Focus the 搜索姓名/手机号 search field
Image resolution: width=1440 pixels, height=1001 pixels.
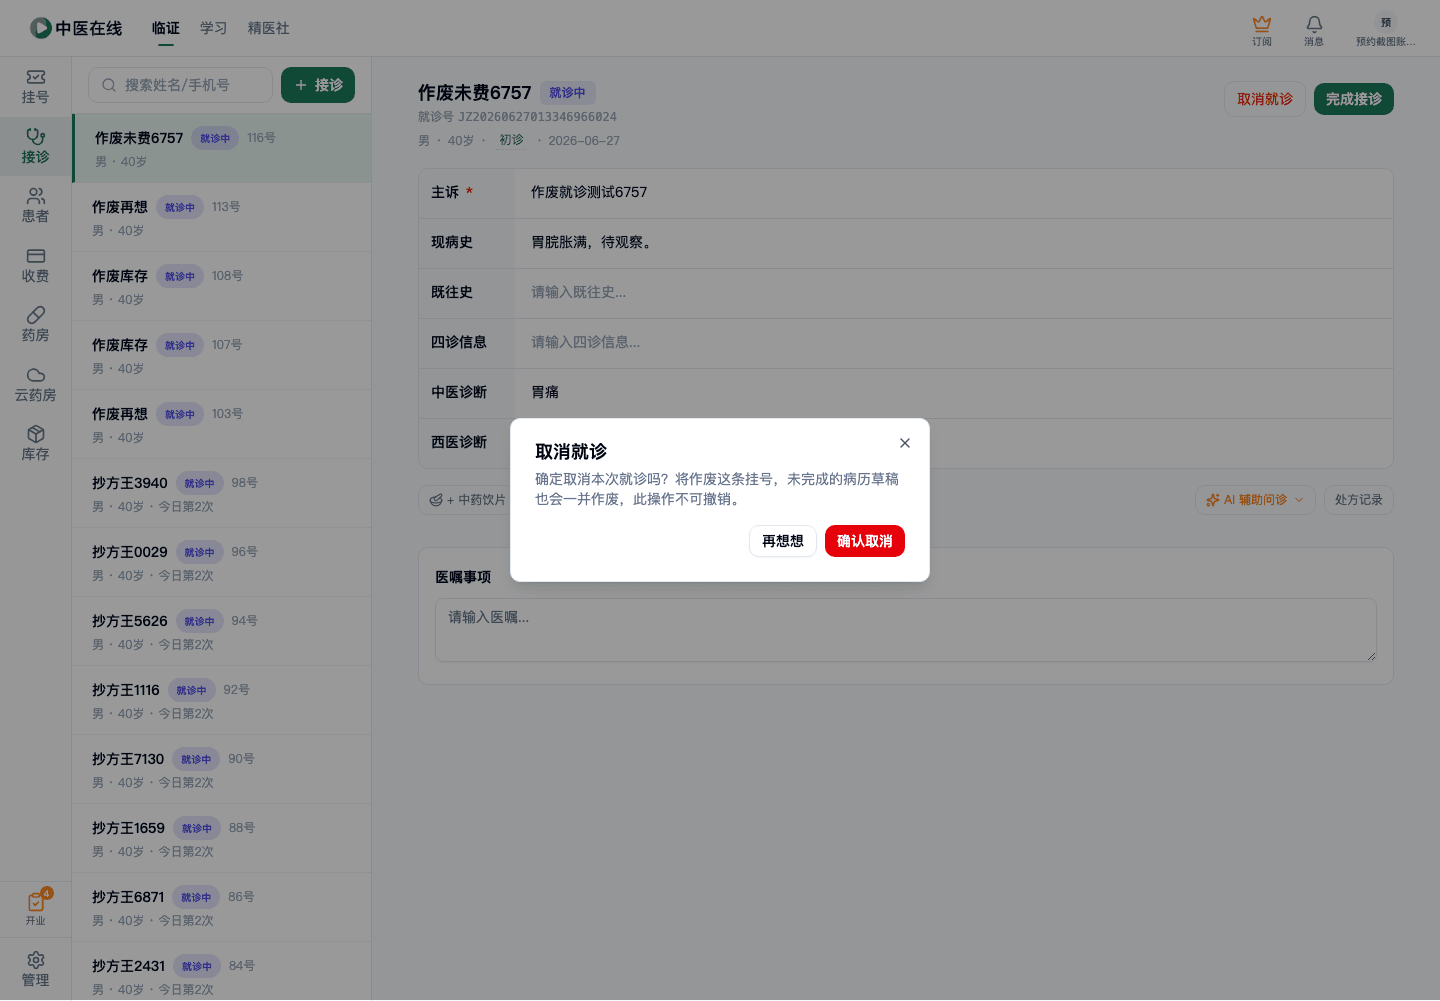180,85
